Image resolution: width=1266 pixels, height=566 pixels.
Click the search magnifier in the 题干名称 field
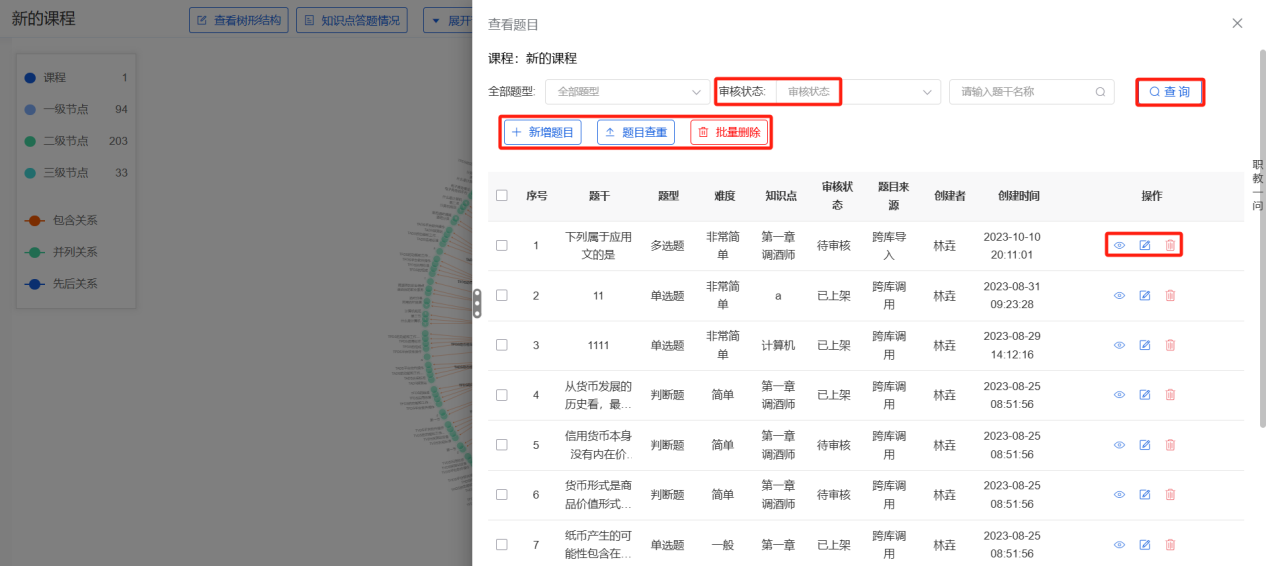(1100, 92)
